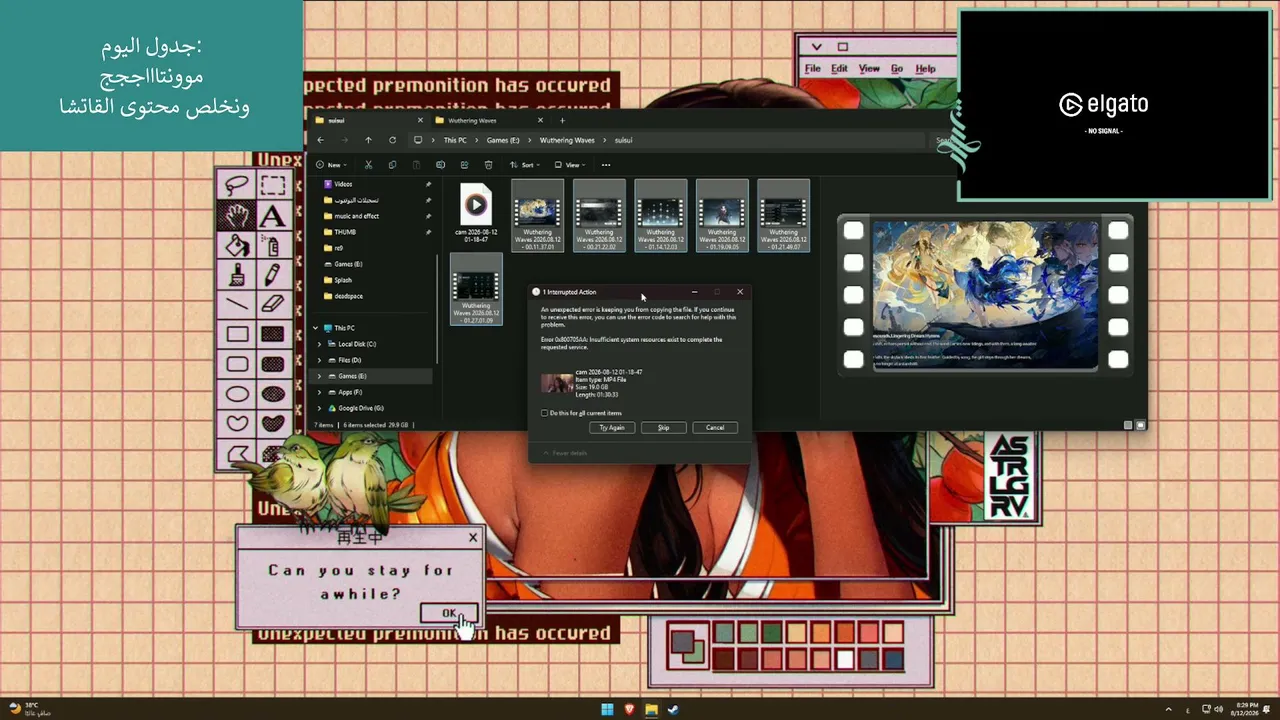Viewport: 1280px width, 720px height.
Task: Select Wuthering Waves video ending 00.21.22.02
Action: (599, 214)
